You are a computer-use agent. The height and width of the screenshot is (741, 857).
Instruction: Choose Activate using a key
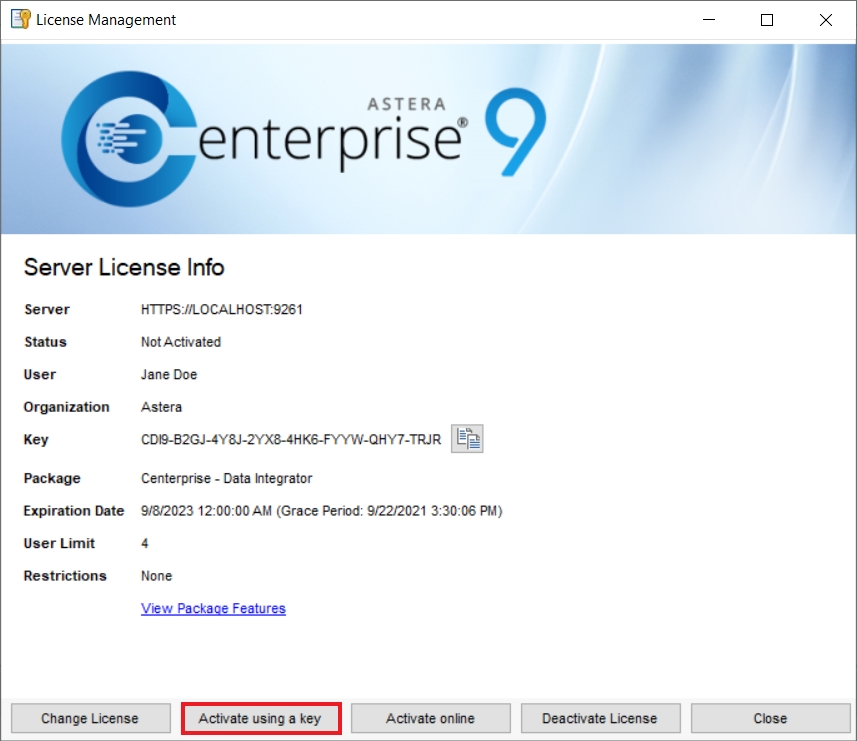point(261,718)
